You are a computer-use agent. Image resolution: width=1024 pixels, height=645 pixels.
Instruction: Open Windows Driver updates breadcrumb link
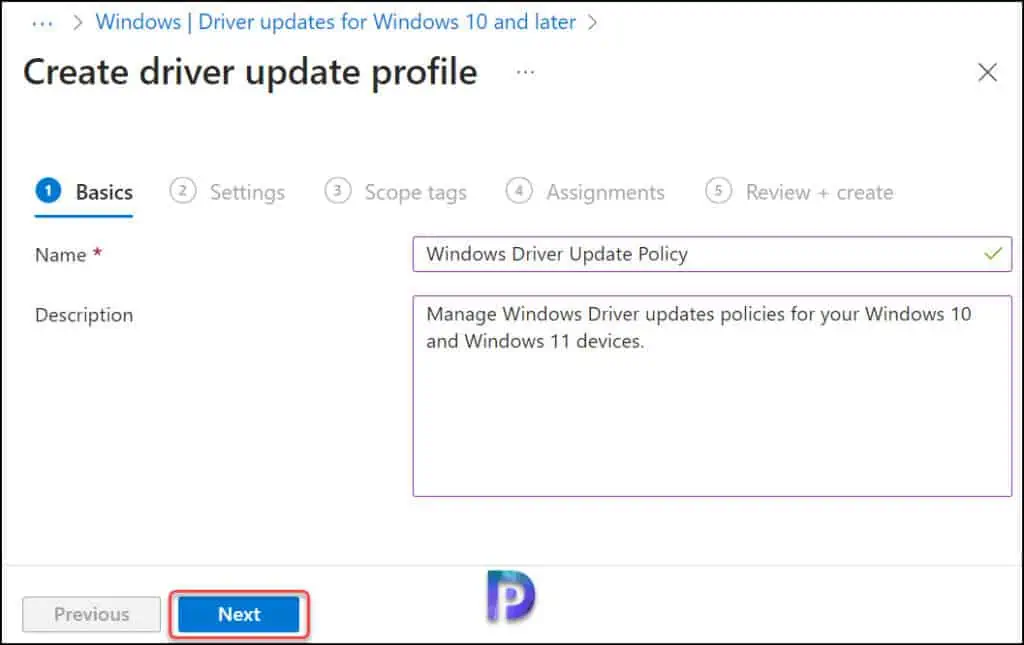(x=336, y=22)
